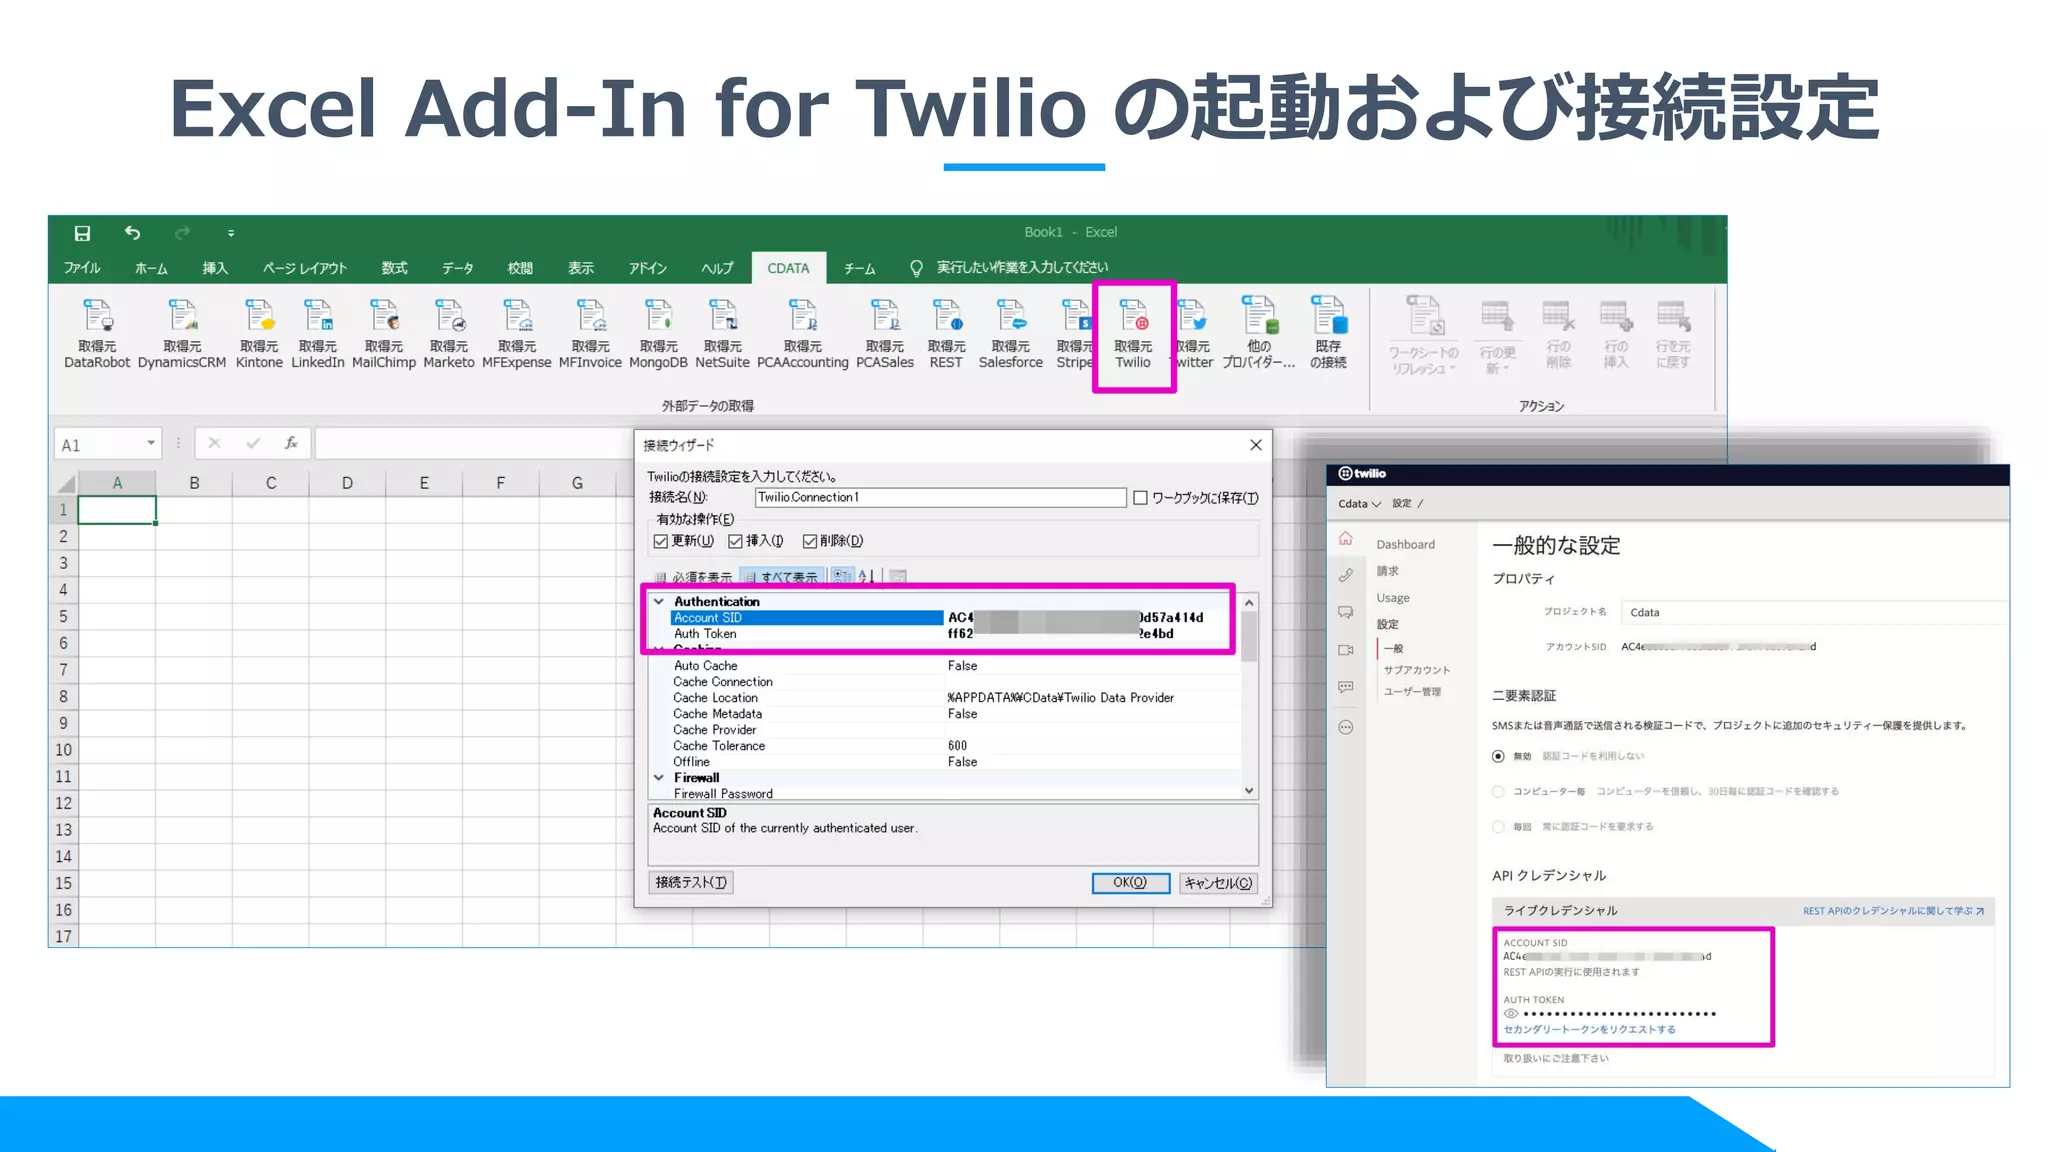Select the コンピューター毎 radio button

[1498, 791]
